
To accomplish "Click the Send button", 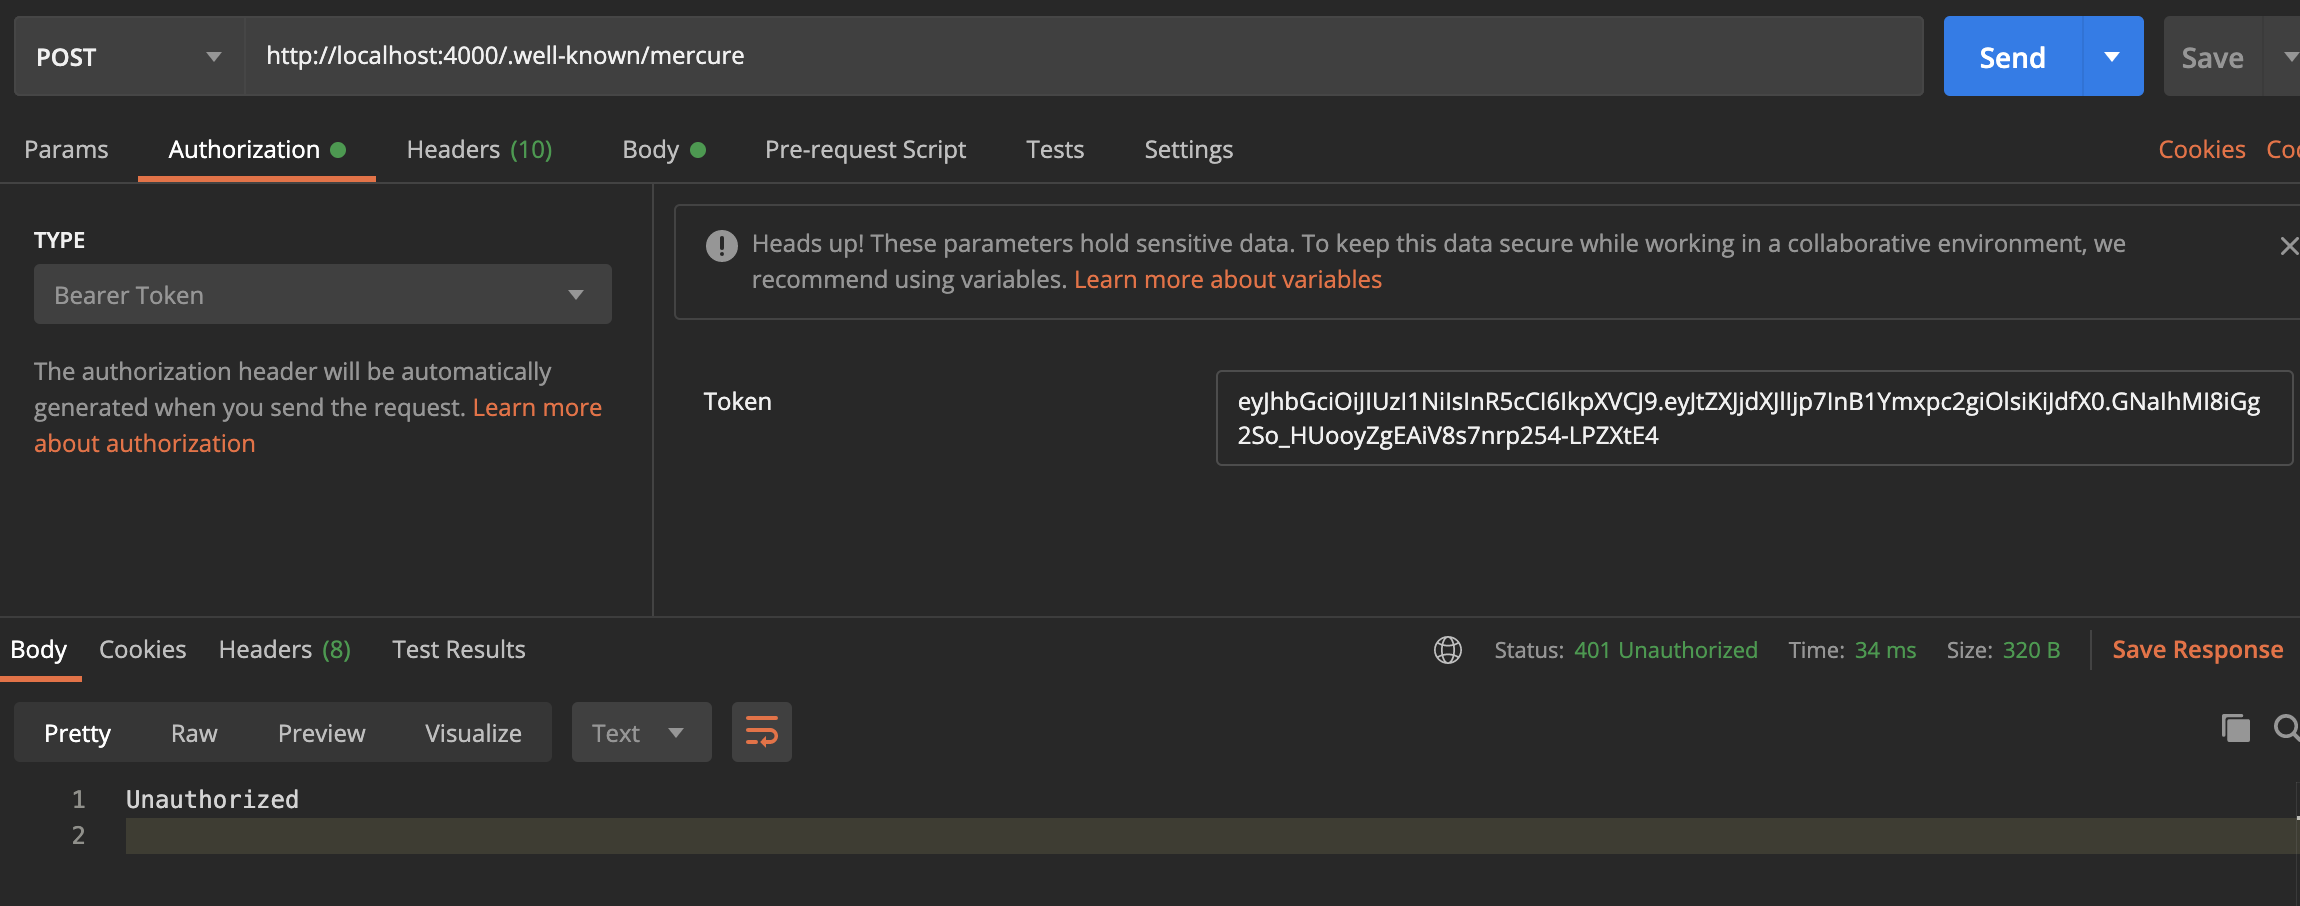I will 2012,56.
